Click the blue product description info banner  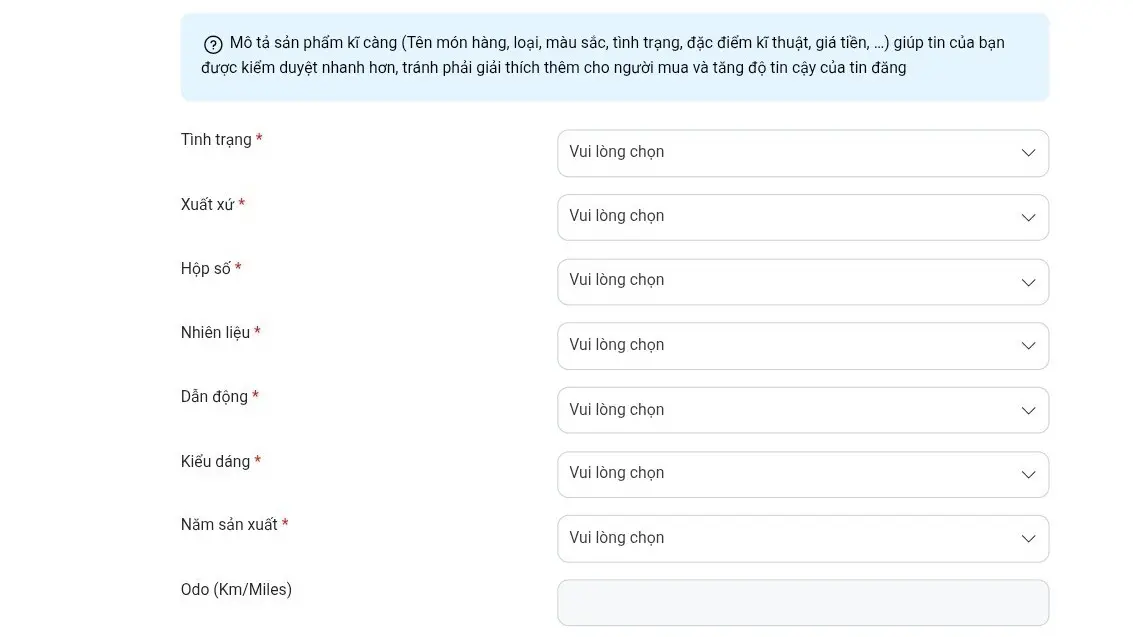tap(614, 55)
